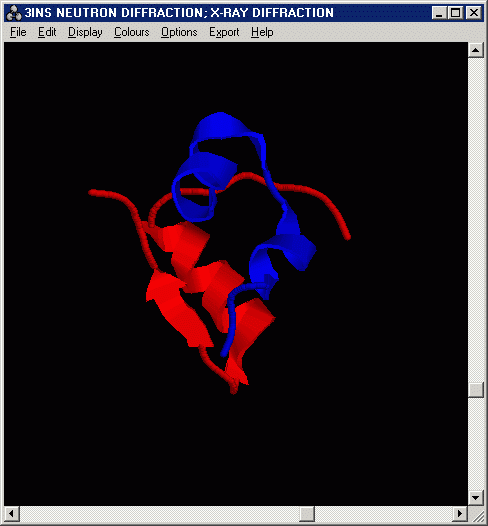
Task: Open the File menu
Action: (18, 32)
